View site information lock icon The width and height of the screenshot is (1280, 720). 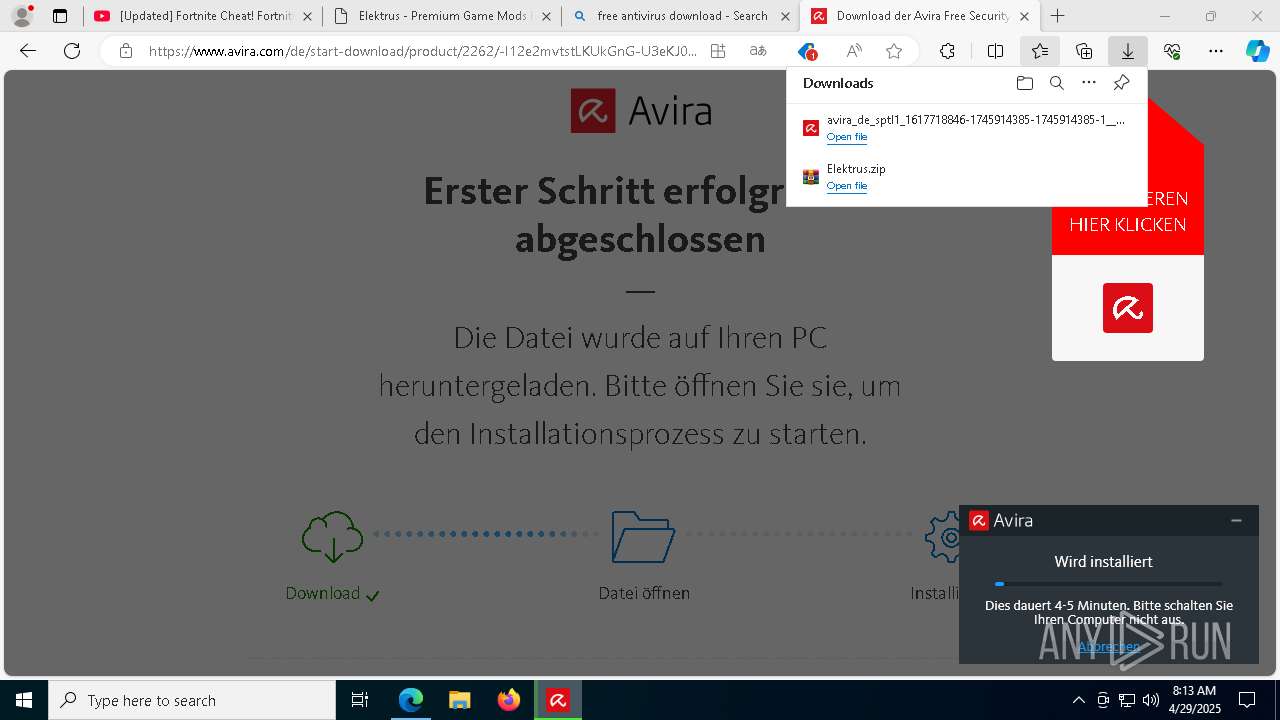point(125,51)
